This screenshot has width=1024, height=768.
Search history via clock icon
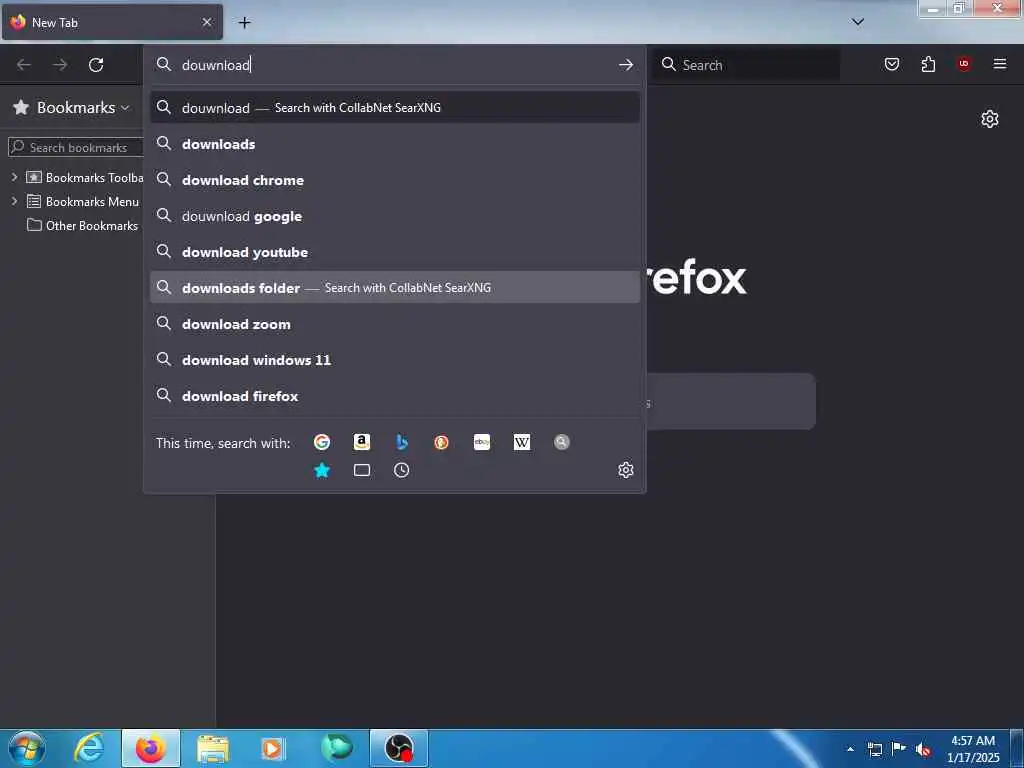tap(402, 470)
